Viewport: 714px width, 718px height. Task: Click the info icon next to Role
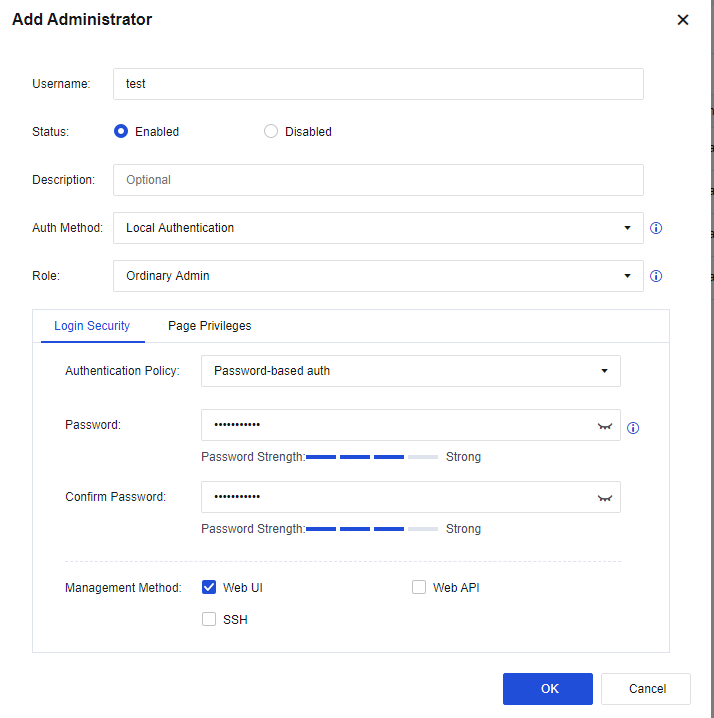(x=656, y=276)
